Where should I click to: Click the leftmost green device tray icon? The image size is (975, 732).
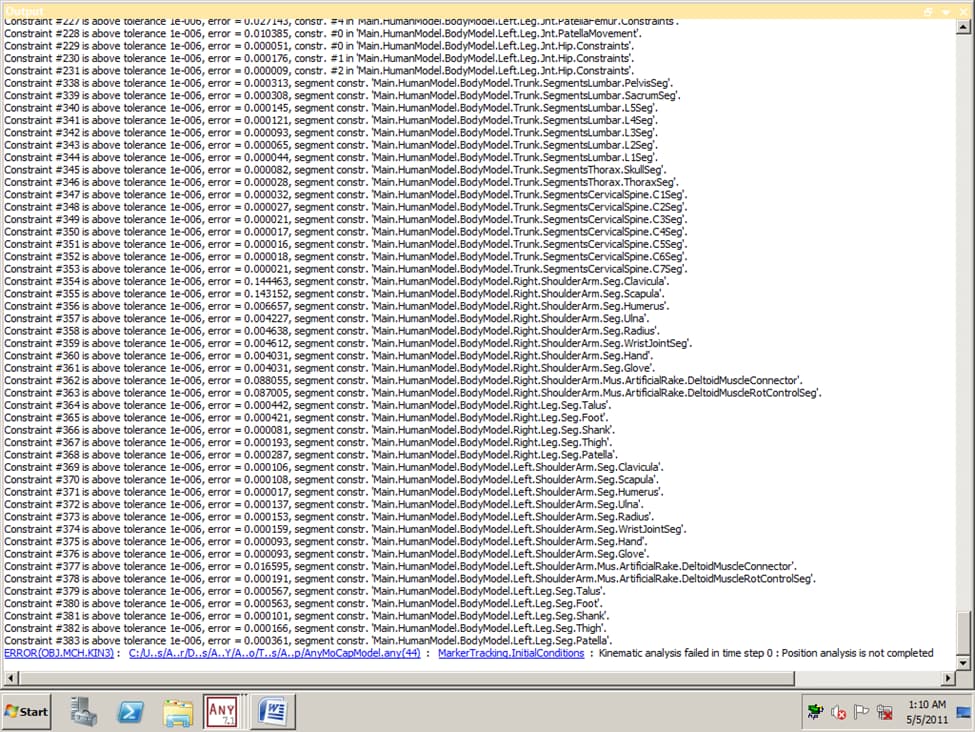pos(818,712)
